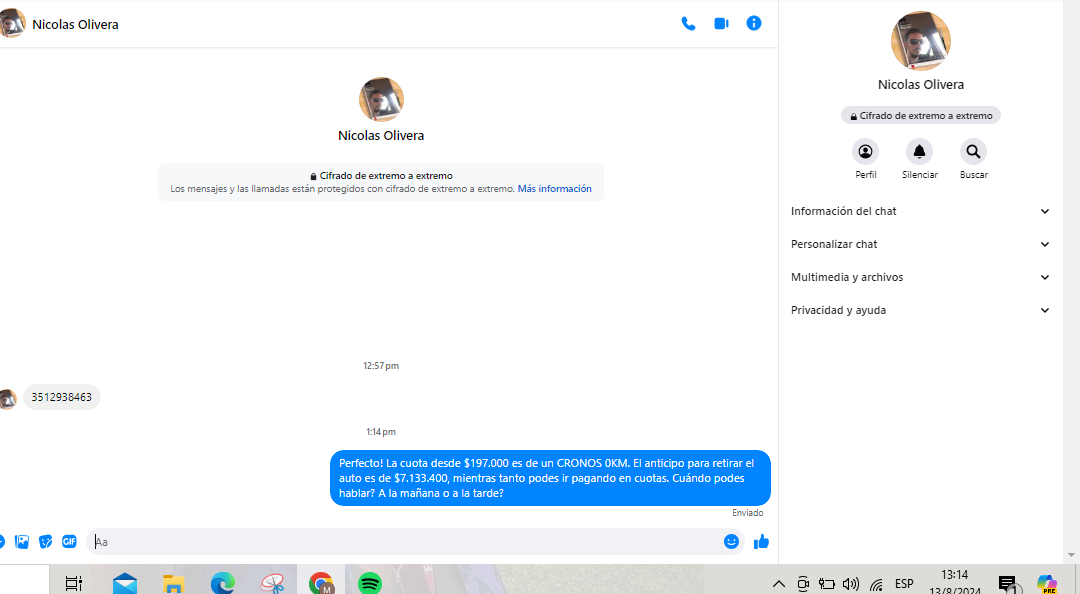Send a thumbs-up like
The image size is (1080, 594).
[x=761, y=542]
